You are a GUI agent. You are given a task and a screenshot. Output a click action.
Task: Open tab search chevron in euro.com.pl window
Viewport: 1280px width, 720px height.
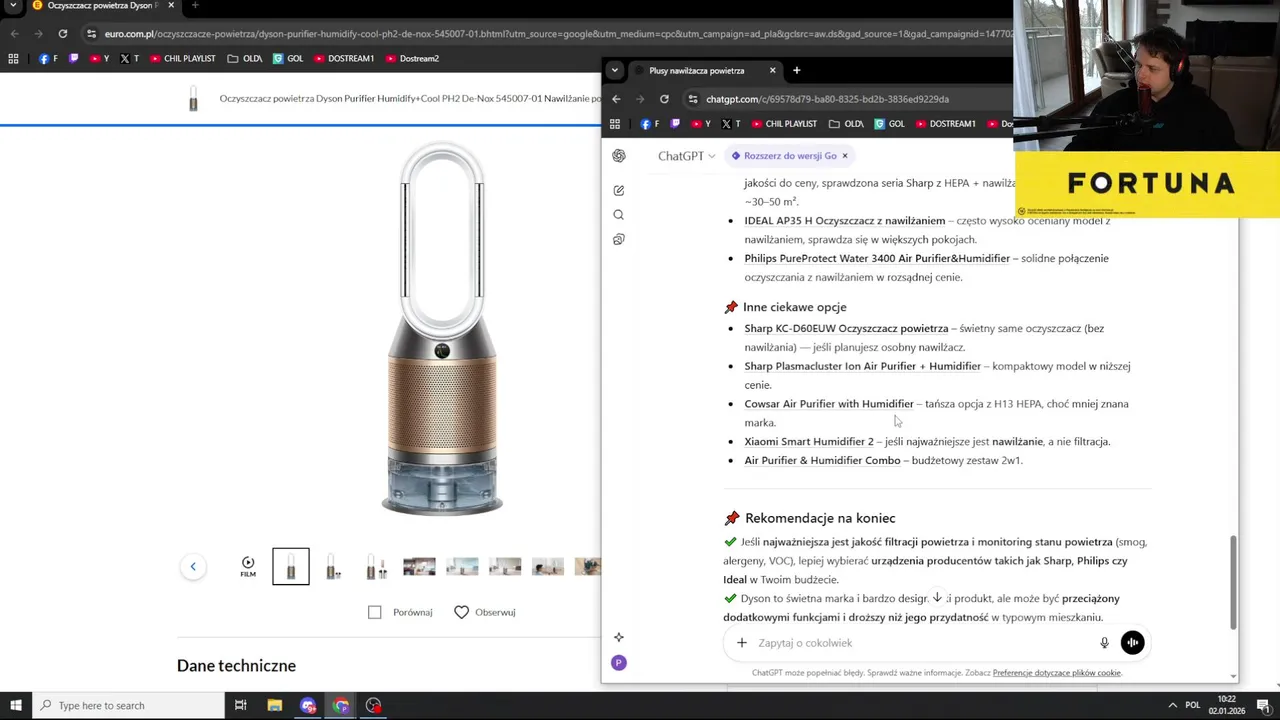point(13,5)
